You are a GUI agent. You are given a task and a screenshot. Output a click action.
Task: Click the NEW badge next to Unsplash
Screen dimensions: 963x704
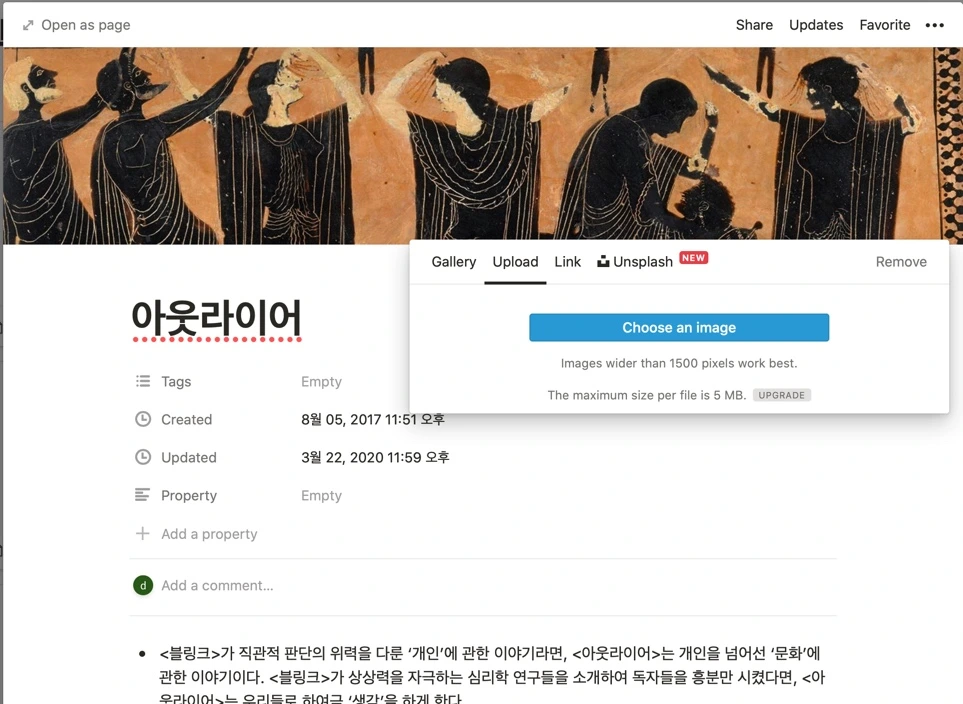click(x=693, y=258)
